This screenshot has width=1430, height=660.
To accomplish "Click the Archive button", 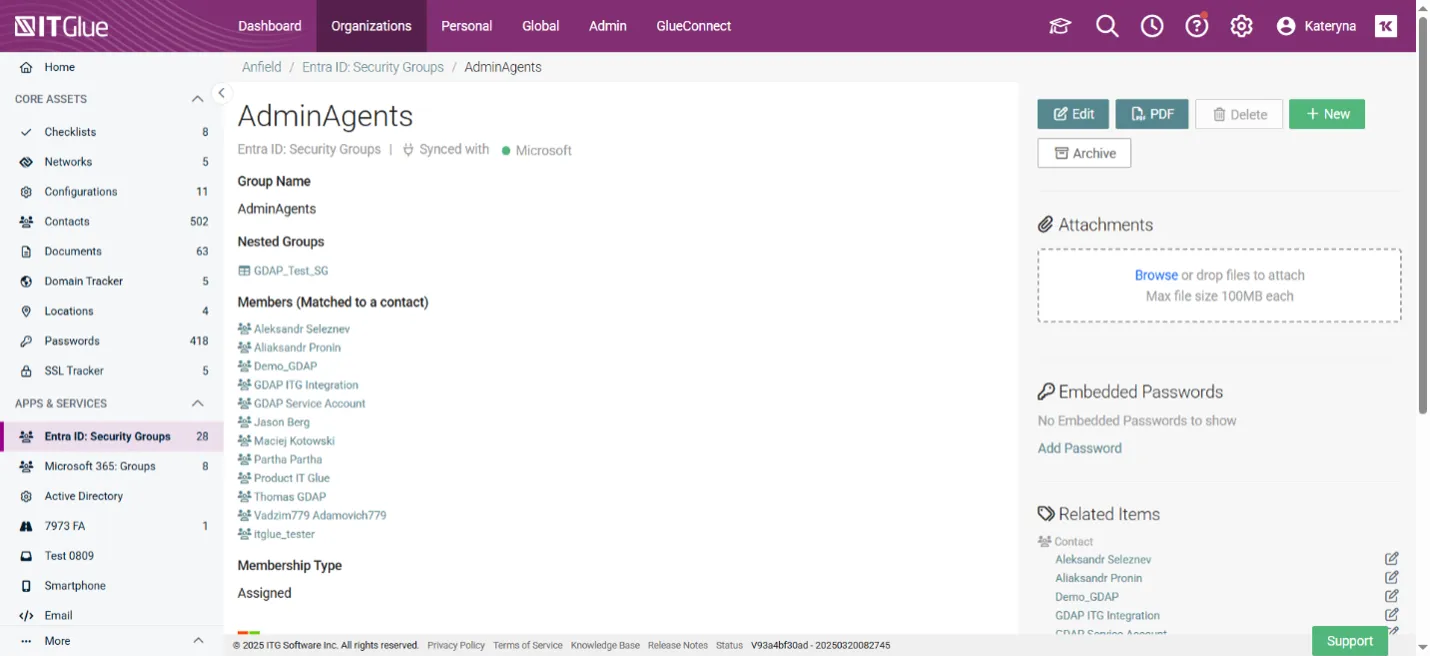I will 1084,153.
